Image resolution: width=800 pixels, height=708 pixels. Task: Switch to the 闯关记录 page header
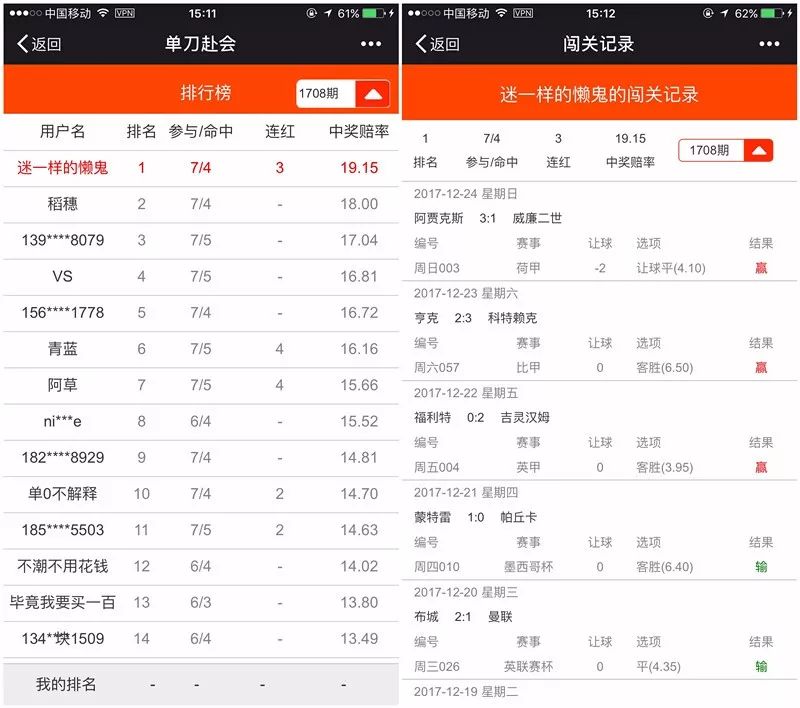600,44
